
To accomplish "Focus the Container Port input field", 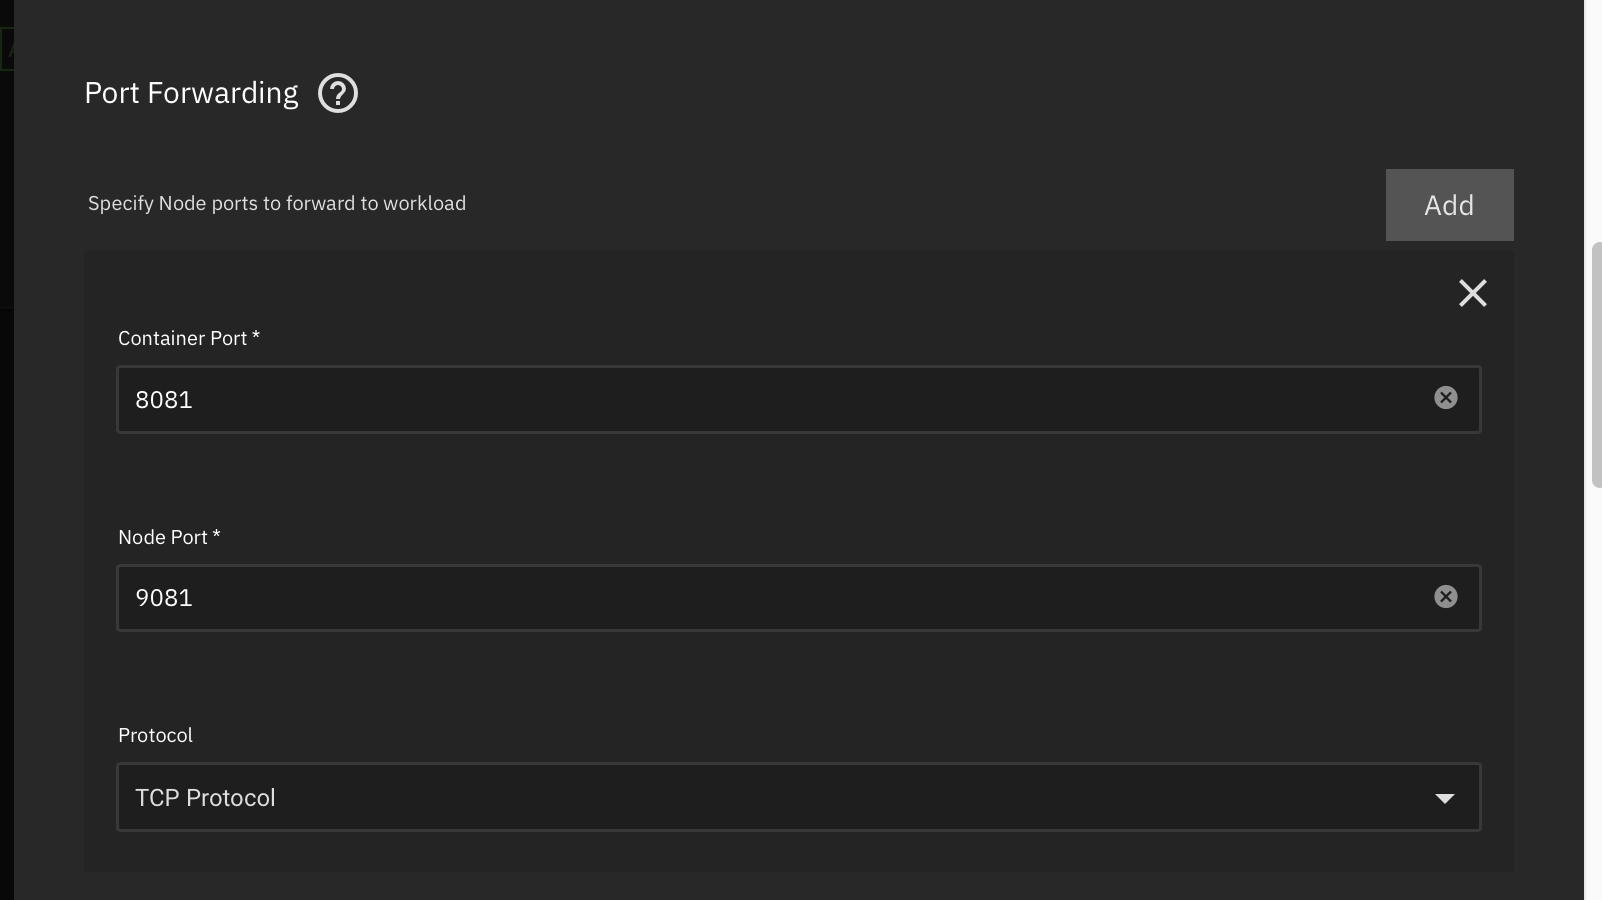I will (x=799, y=399).
